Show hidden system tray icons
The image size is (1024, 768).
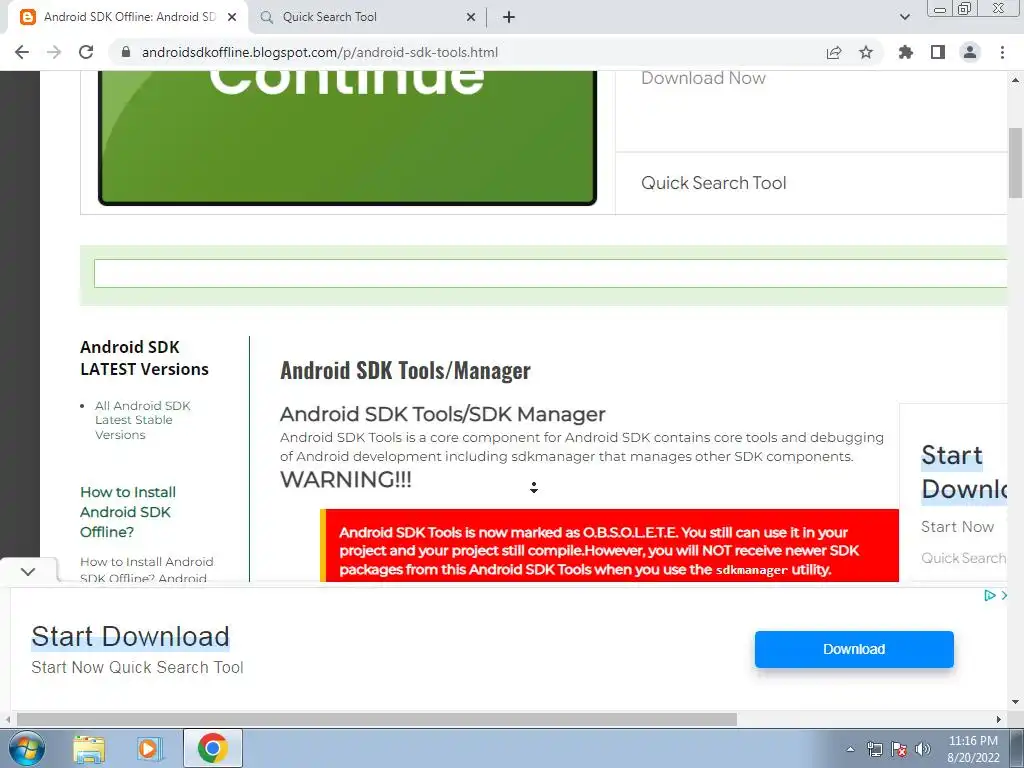pos(850,749)
